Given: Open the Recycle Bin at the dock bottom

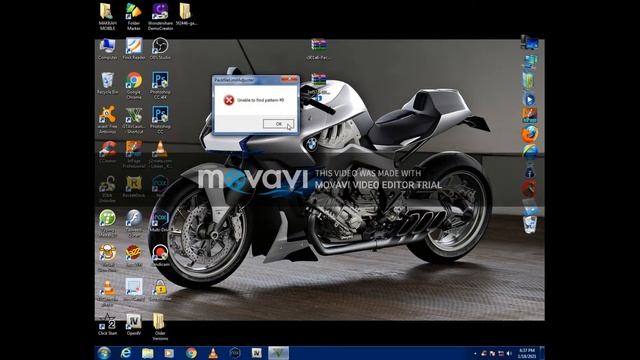Looking at the screenshot, I should tap(530, 224).
